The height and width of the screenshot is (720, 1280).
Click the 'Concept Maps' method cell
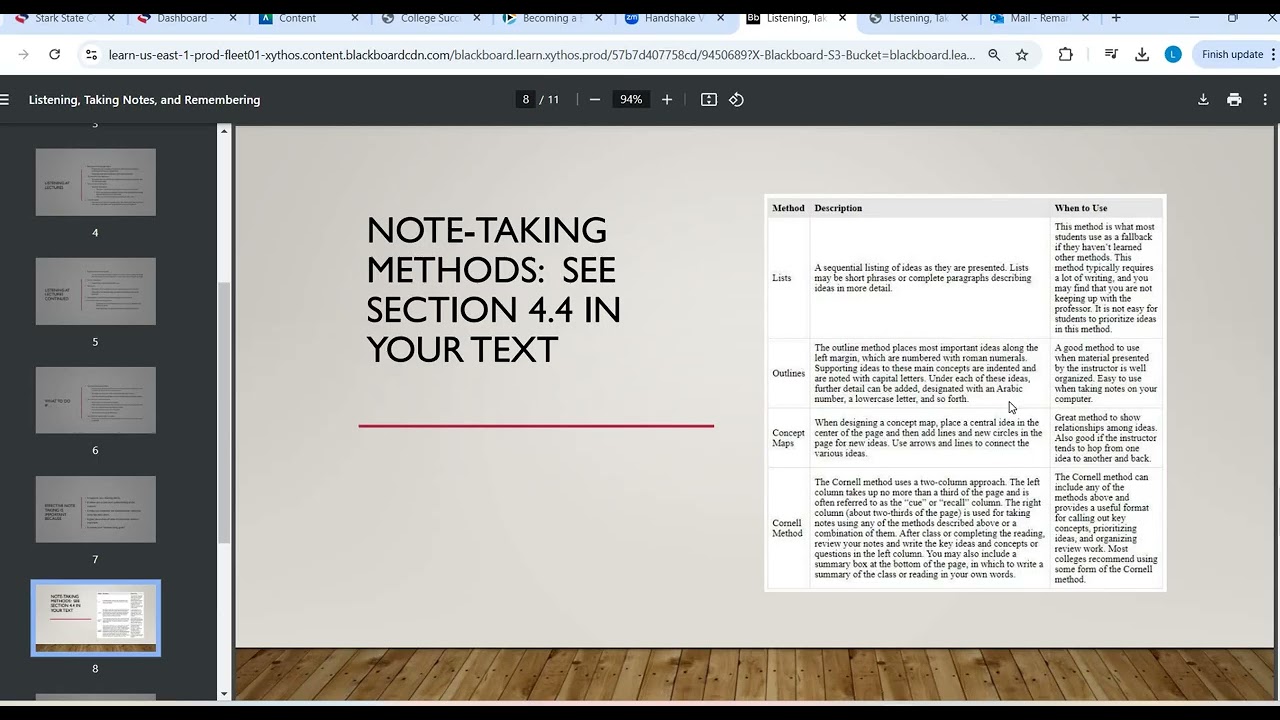tap(788, 438)
